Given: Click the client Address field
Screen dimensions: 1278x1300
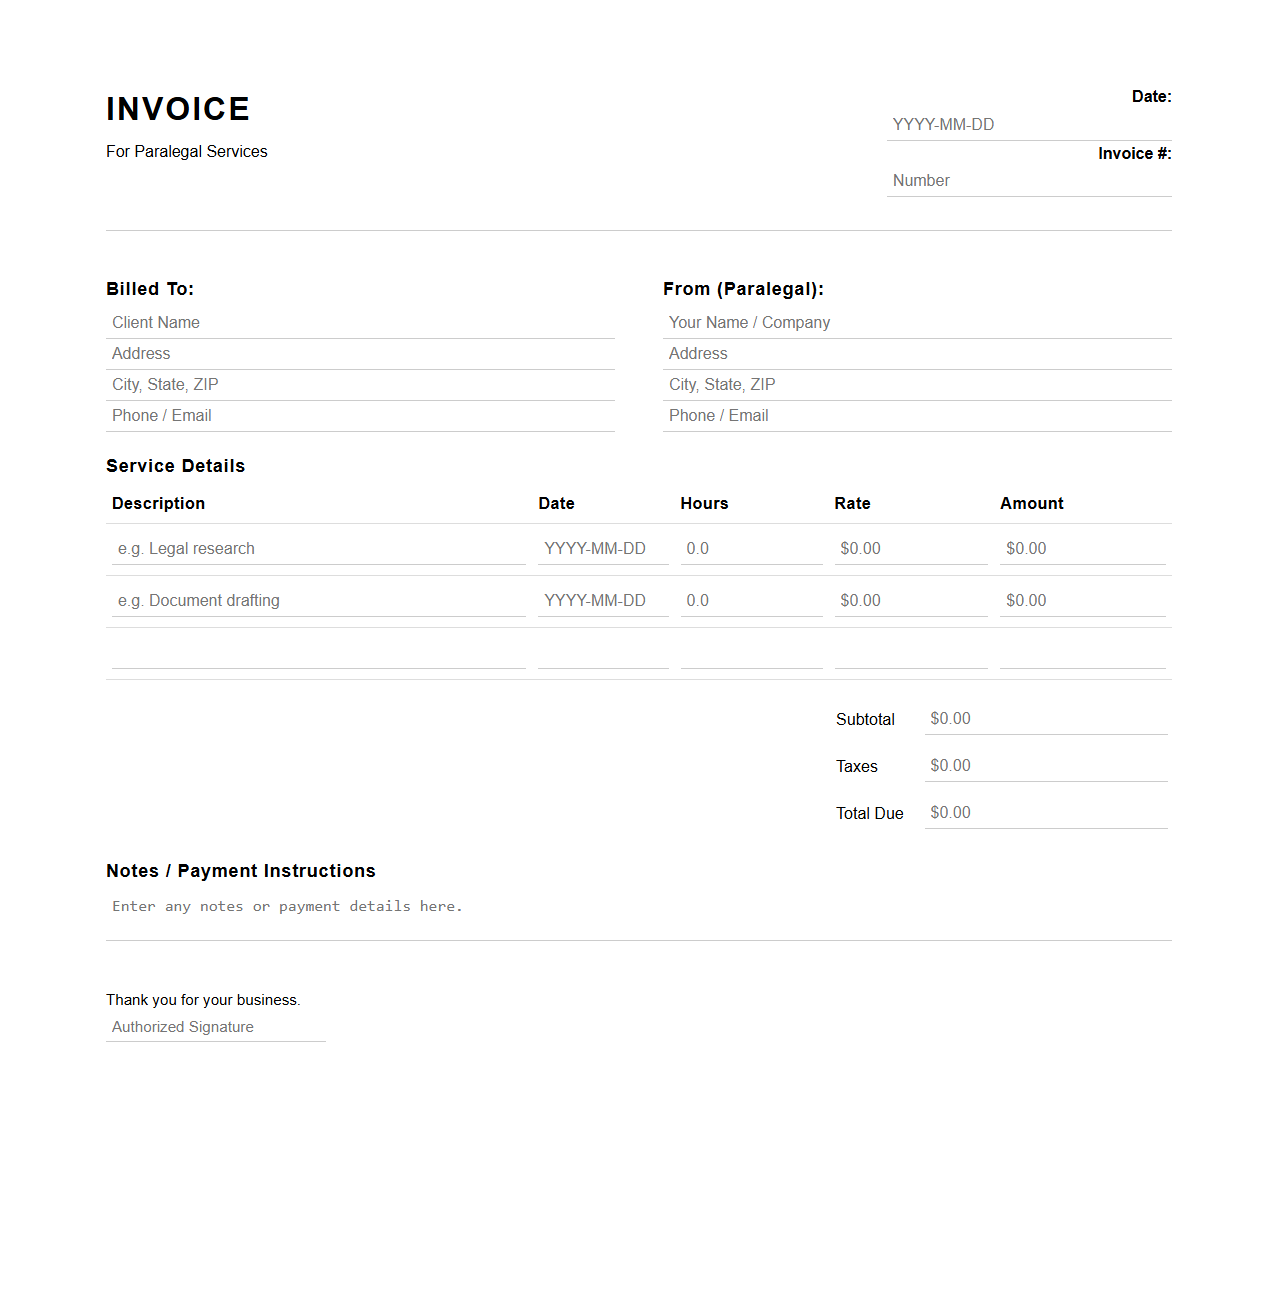Looking at the screenshot, I should 360,353.
